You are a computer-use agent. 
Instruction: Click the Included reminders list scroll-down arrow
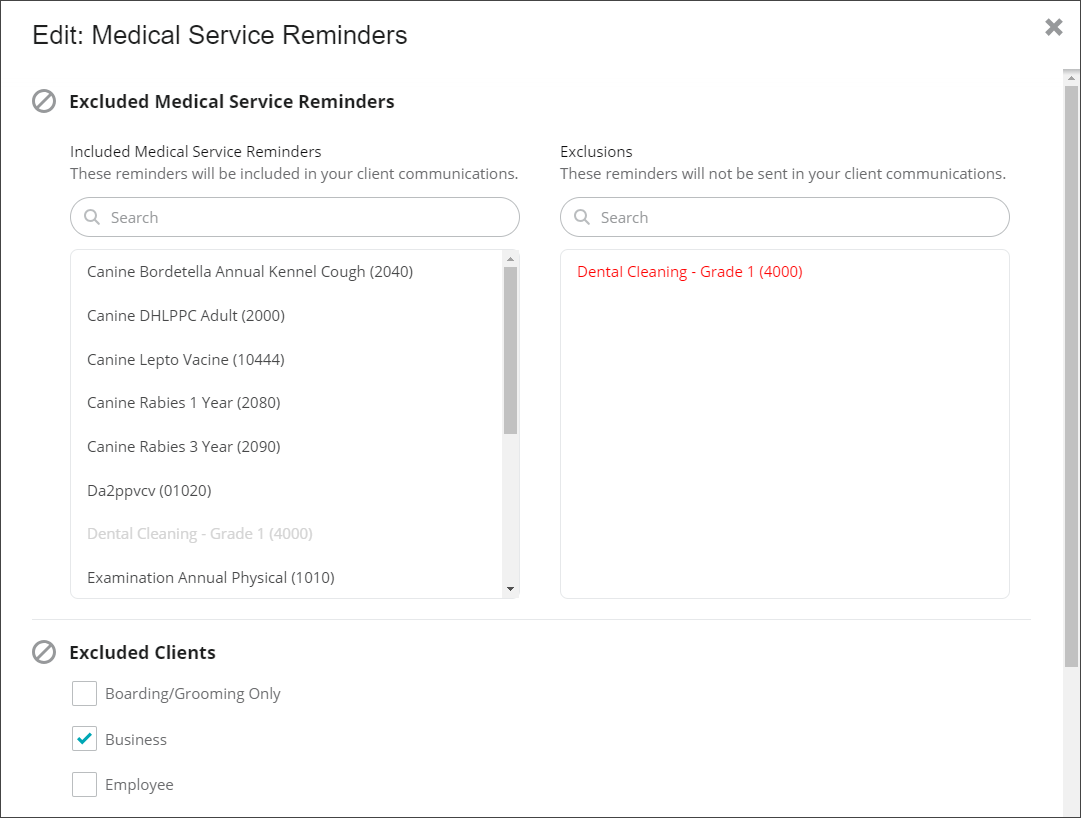pyautogui.click(x=510, y=589)
